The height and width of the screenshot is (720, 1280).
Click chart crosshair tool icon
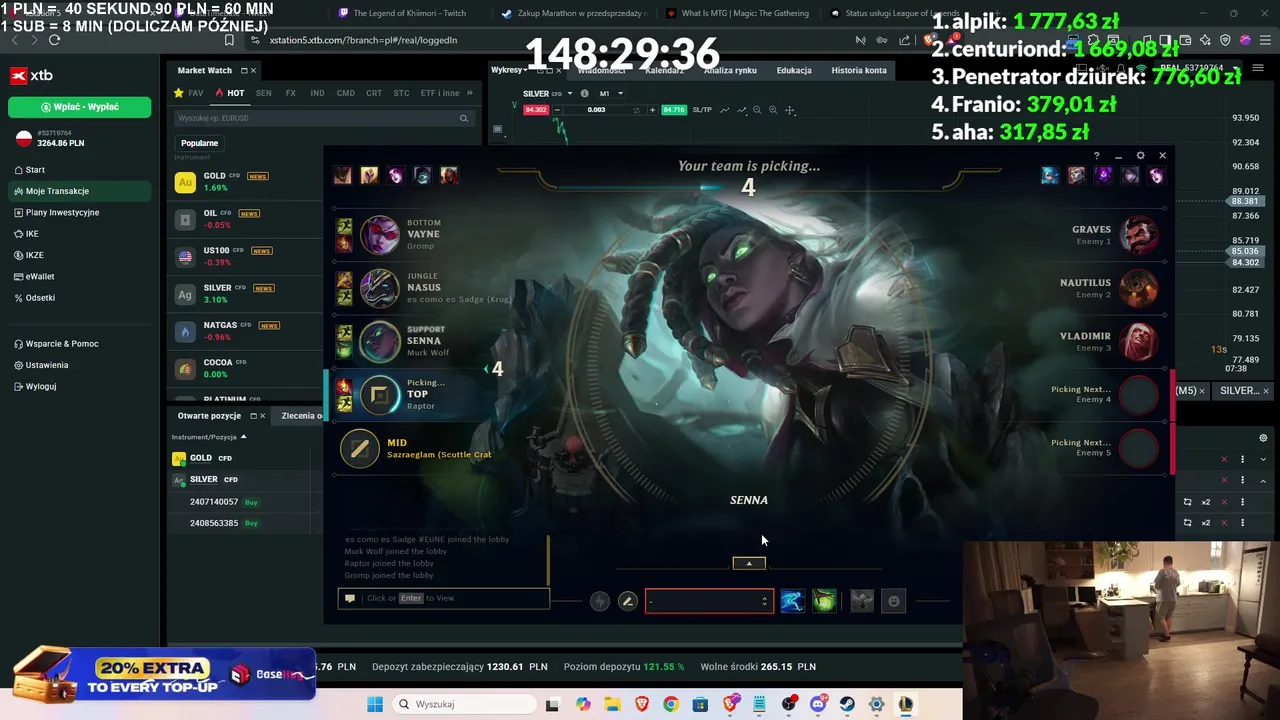790,110
